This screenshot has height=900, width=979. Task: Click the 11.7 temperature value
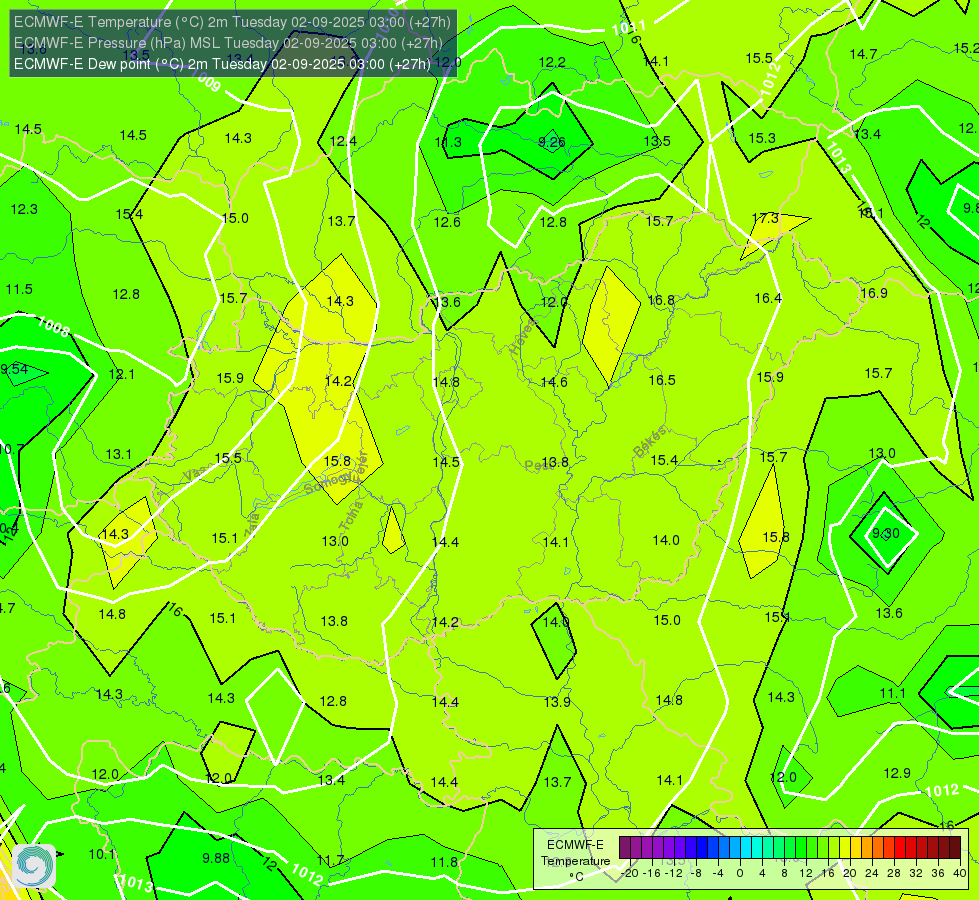(x=330, y=861)
